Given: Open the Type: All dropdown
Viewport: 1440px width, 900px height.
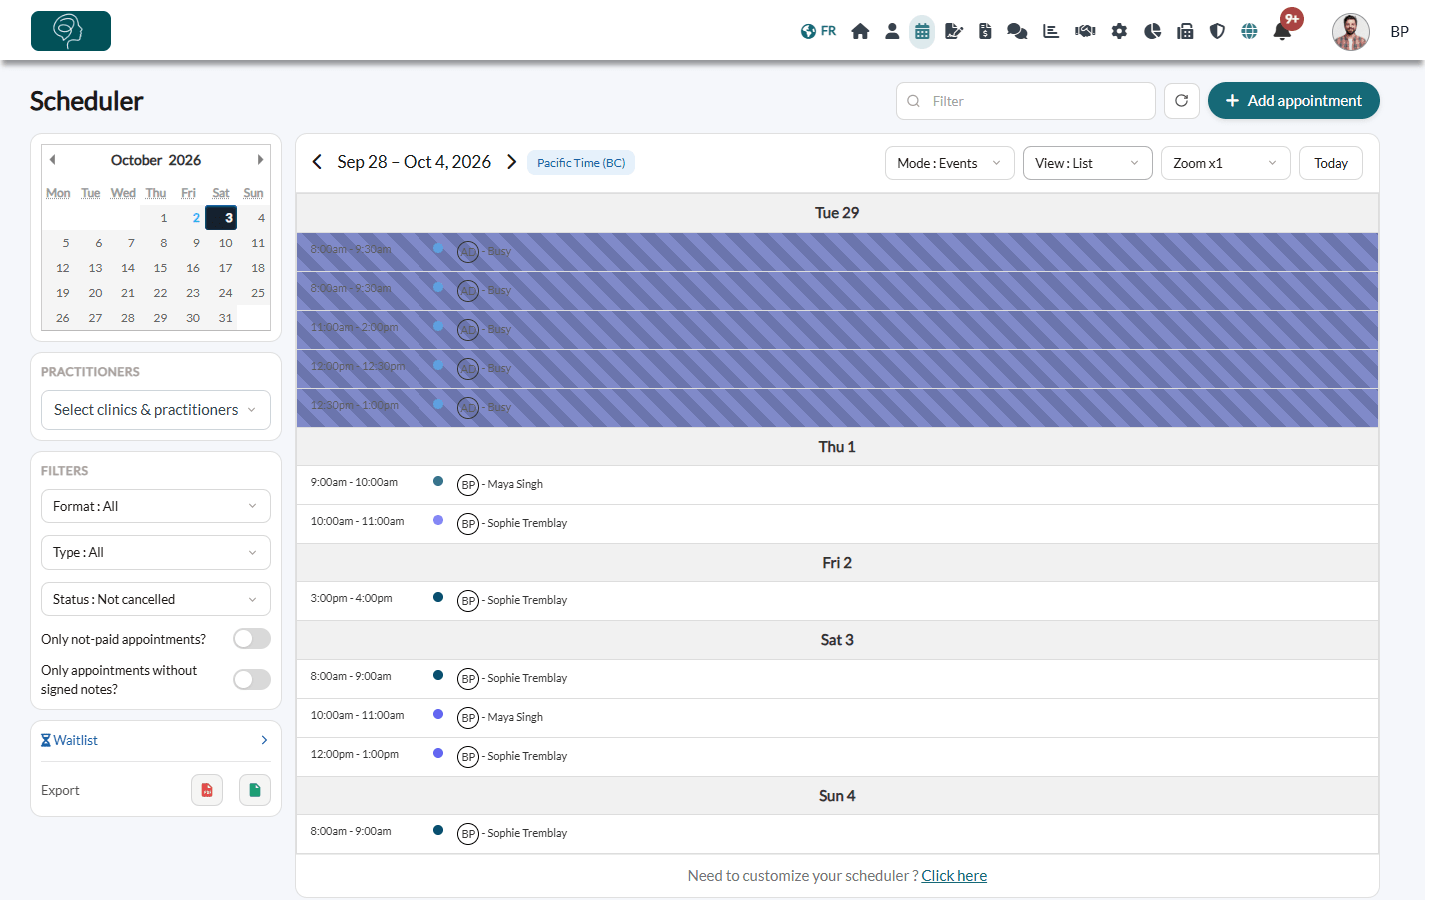Looking at the screenshot, I should pos(156,552).
